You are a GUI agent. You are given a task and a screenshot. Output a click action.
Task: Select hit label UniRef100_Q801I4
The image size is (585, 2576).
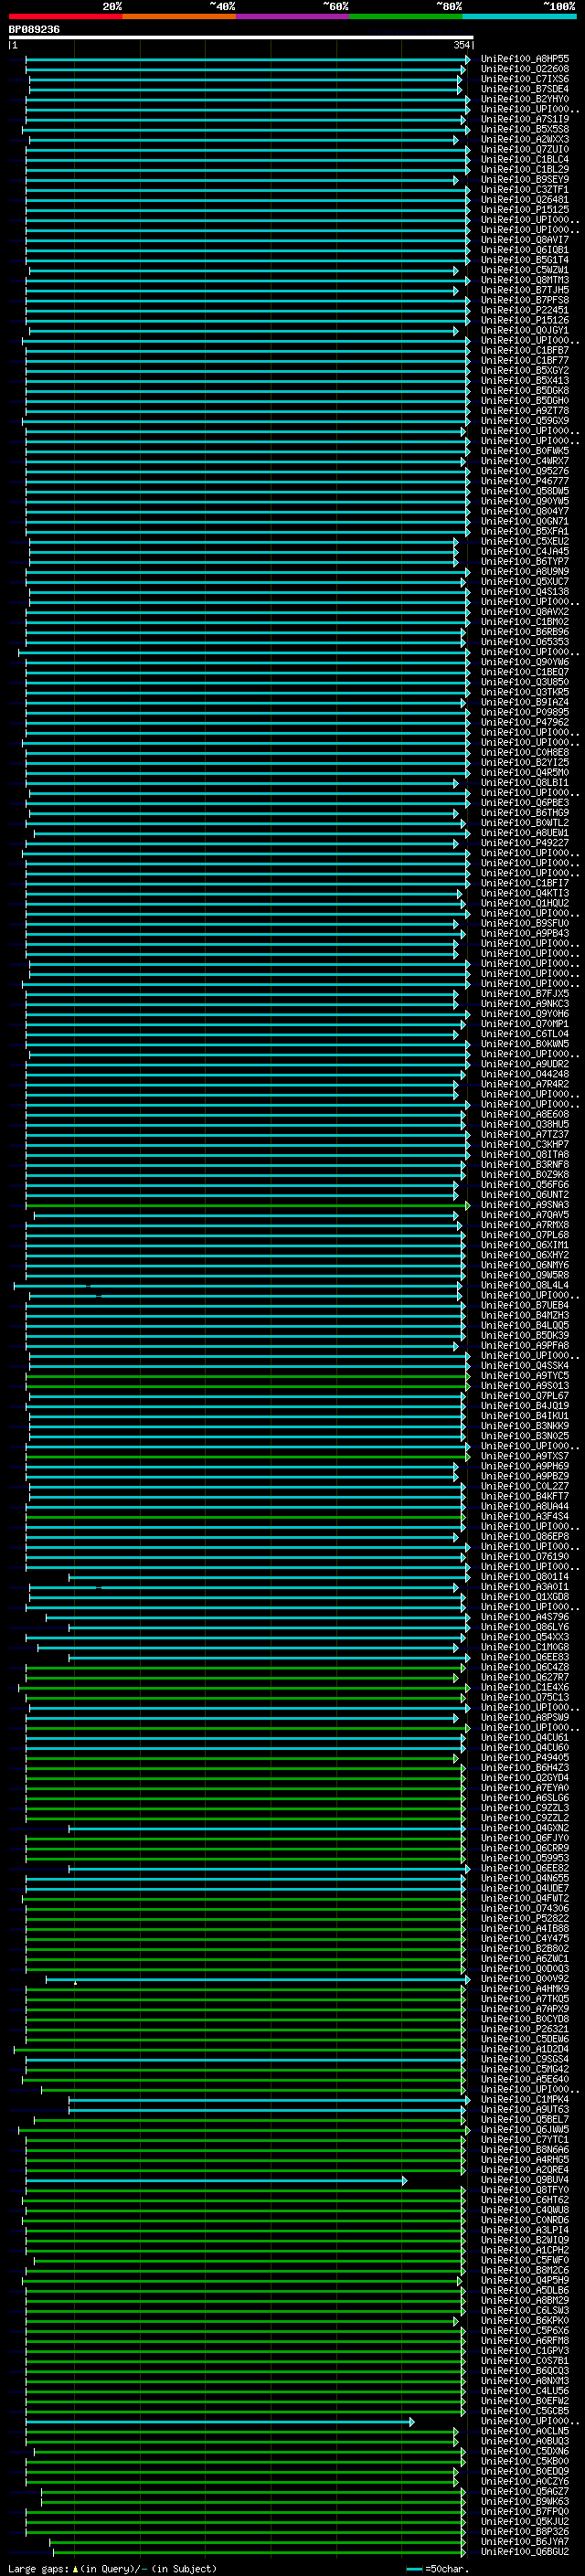coord(525,1576)
